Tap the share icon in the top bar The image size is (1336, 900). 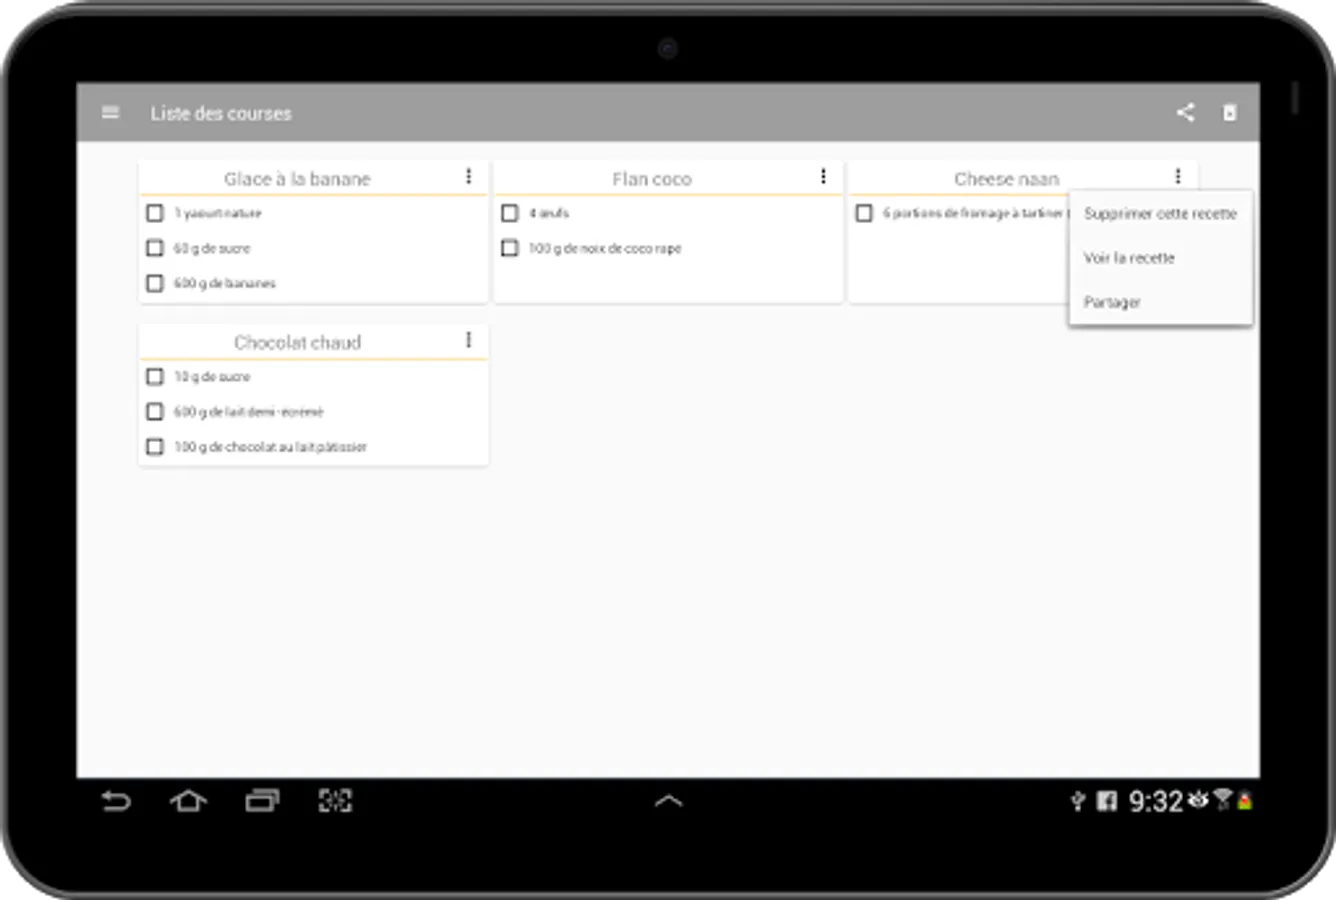(x=1185, y=112)
